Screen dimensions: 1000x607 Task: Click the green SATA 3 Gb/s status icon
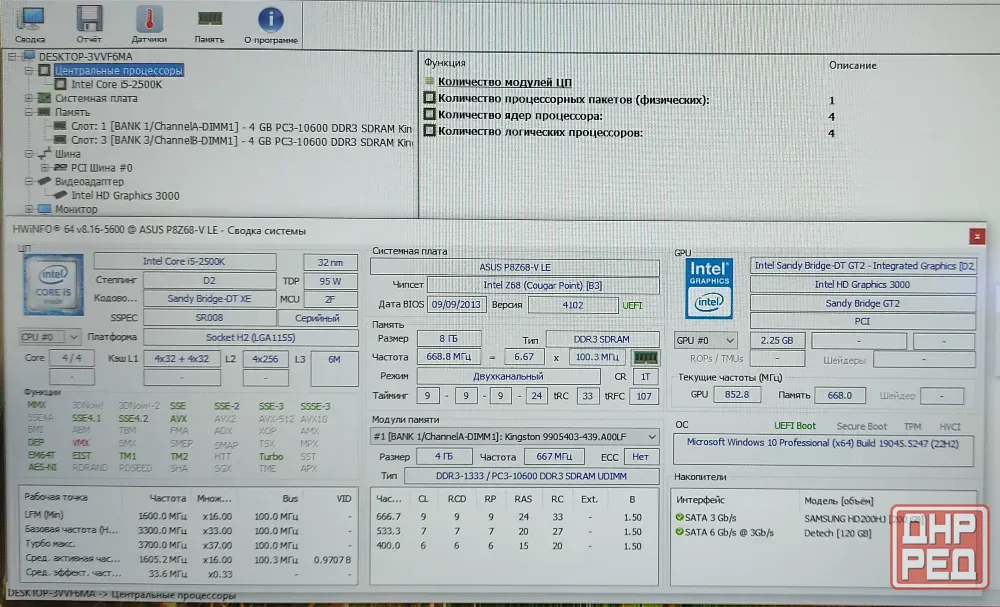point(679,517)
